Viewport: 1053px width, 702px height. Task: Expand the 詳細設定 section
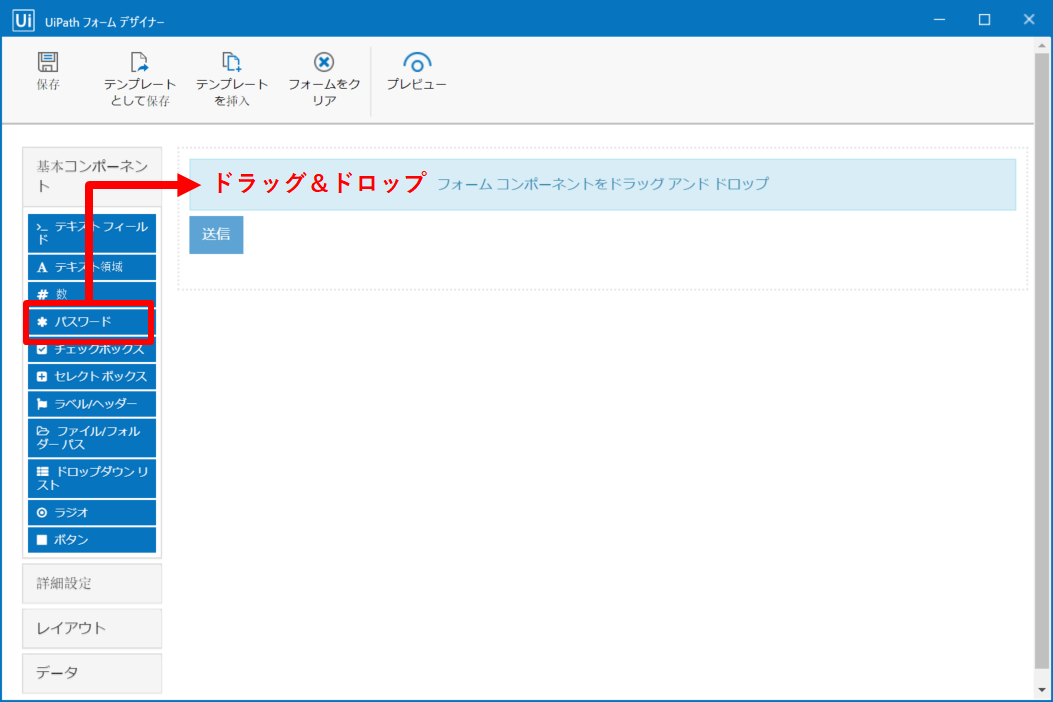[91, 583]
